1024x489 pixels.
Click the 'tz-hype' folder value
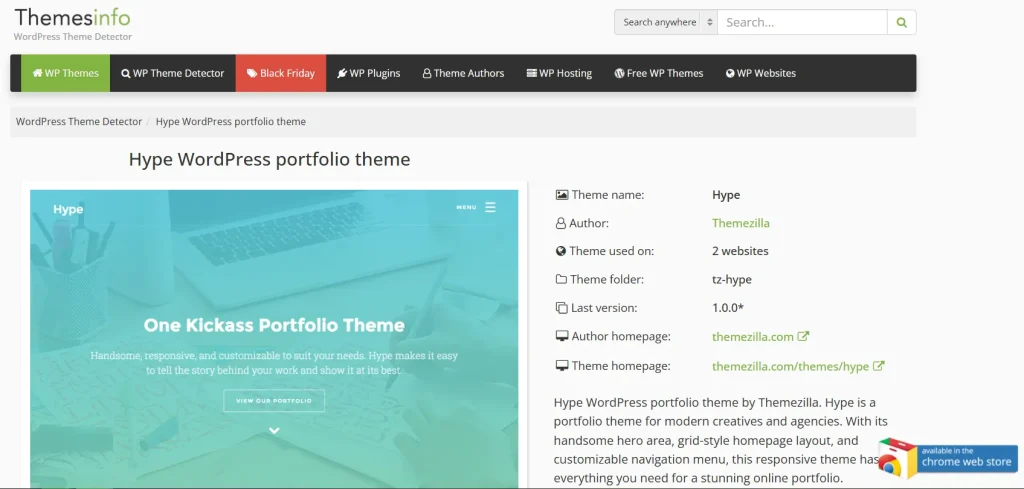731,279
